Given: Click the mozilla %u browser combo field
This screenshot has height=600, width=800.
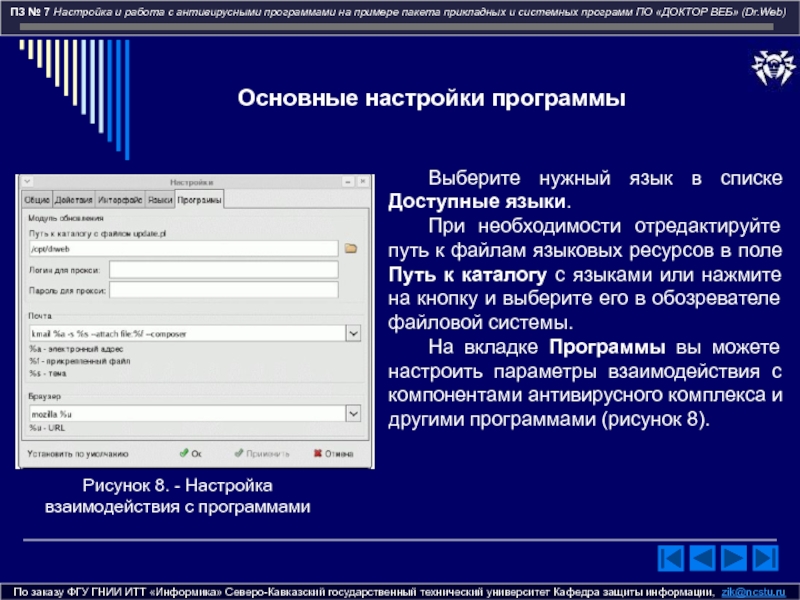Looking at the screenshot, I should point(188,413).
